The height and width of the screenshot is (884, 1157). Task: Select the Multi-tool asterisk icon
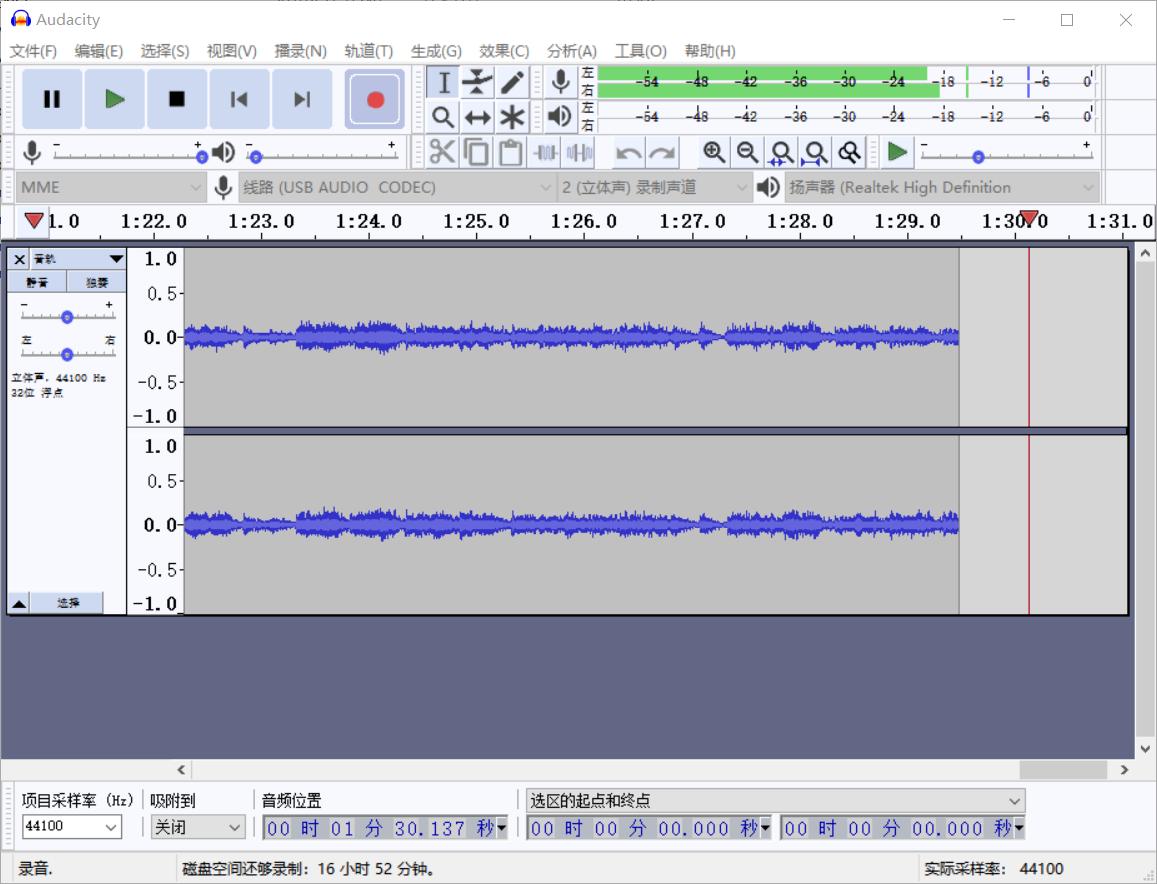click(x=512, y=117)
